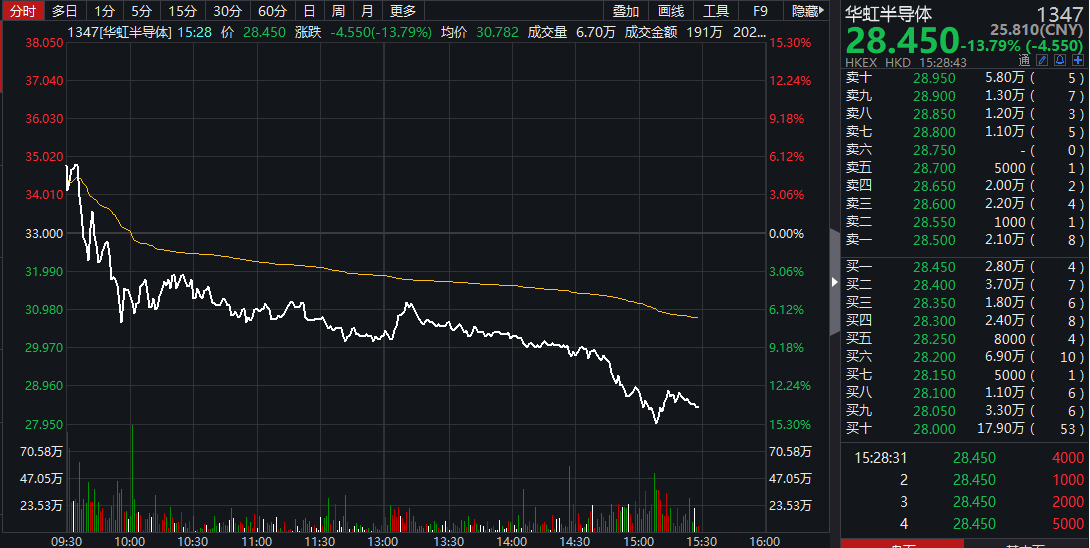Click the stock code 1347
The height and width of the screenshot is (548, 1090).
pos(1059,15)
